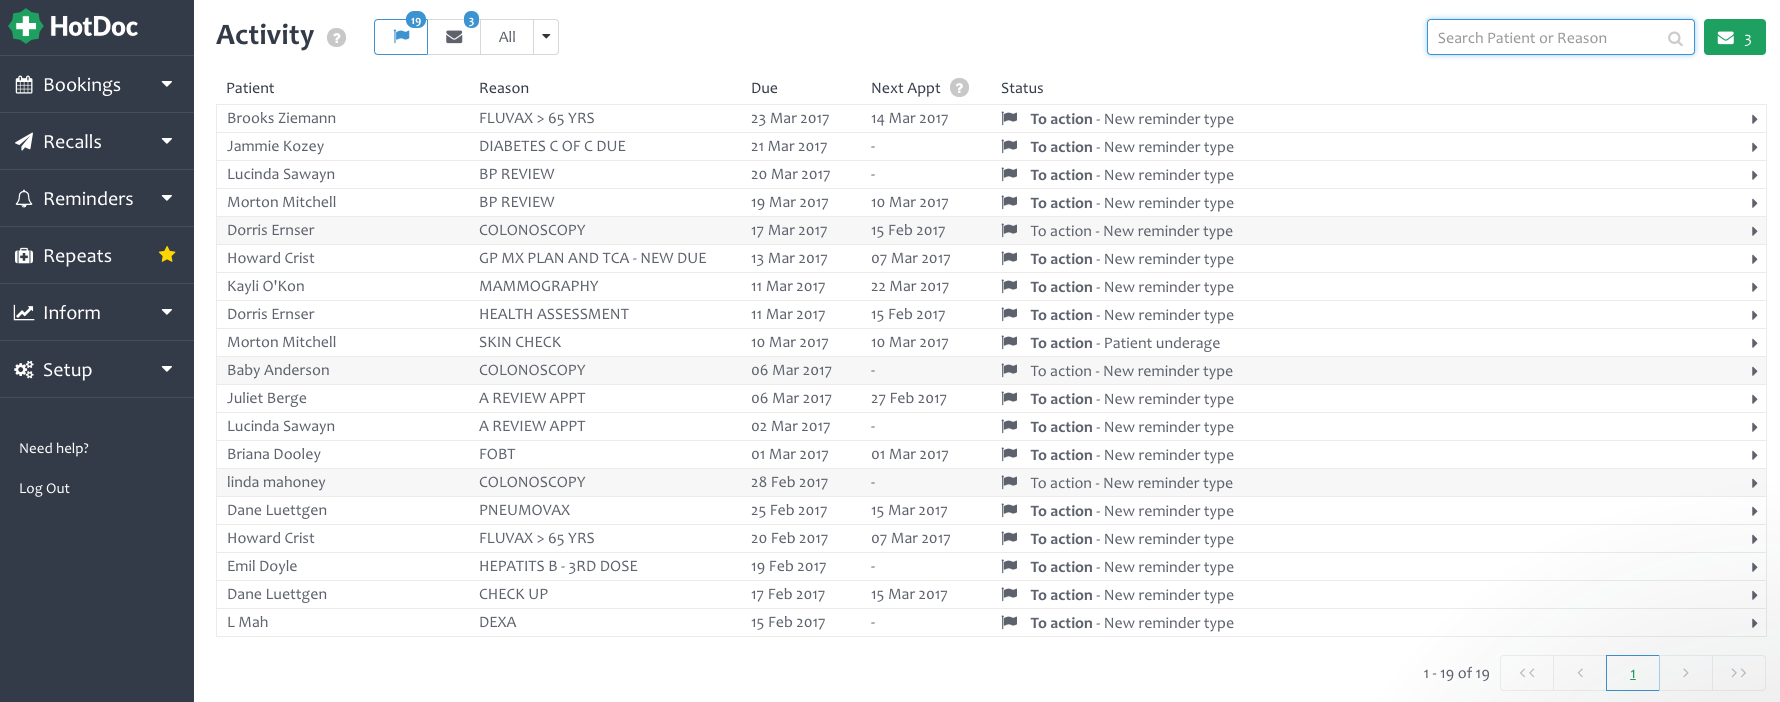Viewport: 1780px width, 702px height.
Task: Select the envelope filter showing 3
Action: [x=454, y=37]
